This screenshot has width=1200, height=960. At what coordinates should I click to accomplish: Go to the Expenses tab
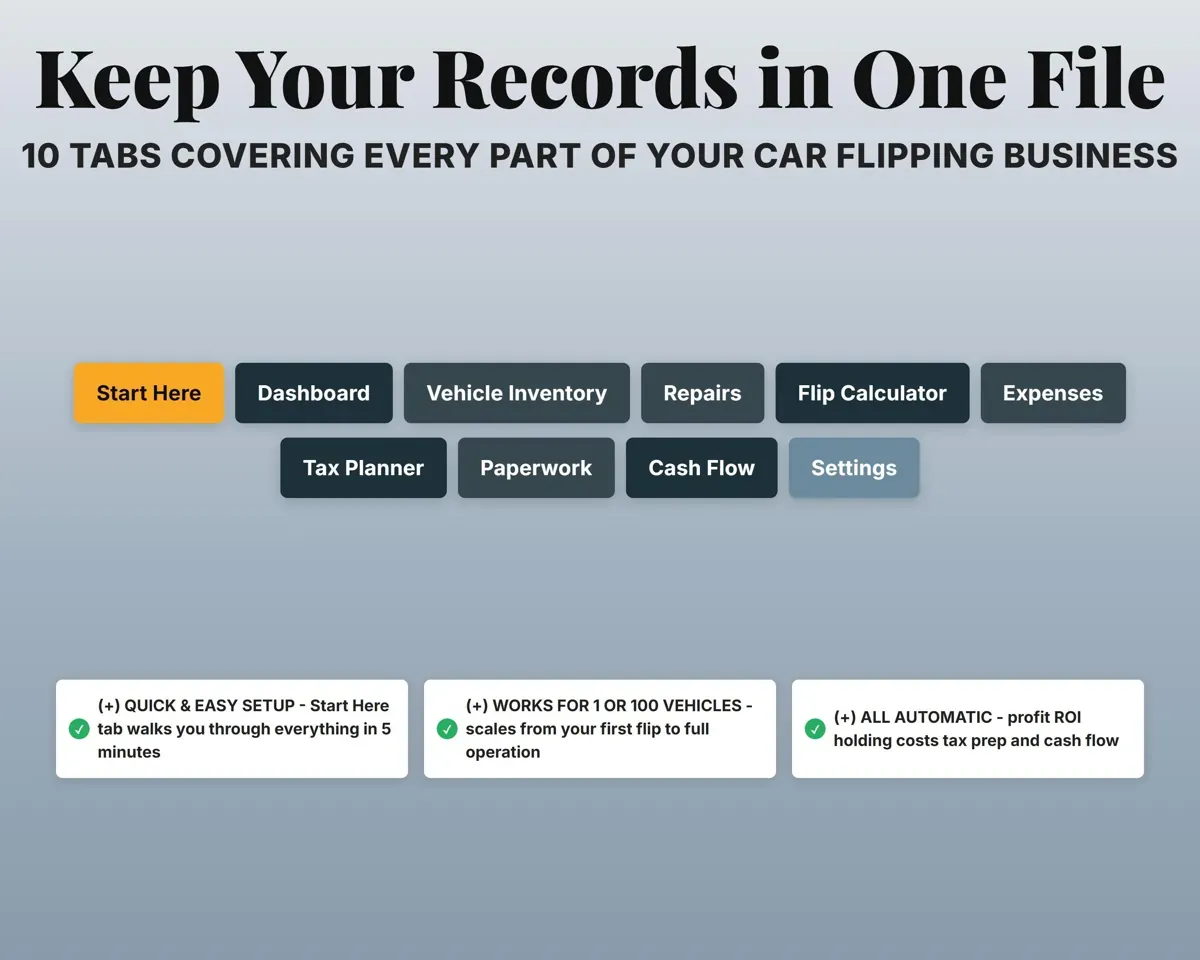click(x=1053, y=393)
